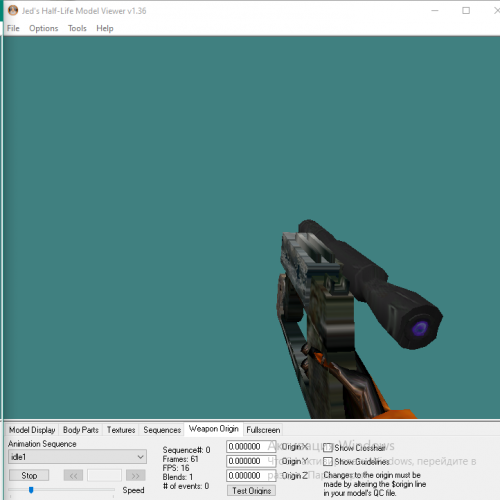Click the 'Blends: 1' text
Image resolution: width=500 pixels, height=500 pixels.
pyautogui.click(x=178, y=477)
